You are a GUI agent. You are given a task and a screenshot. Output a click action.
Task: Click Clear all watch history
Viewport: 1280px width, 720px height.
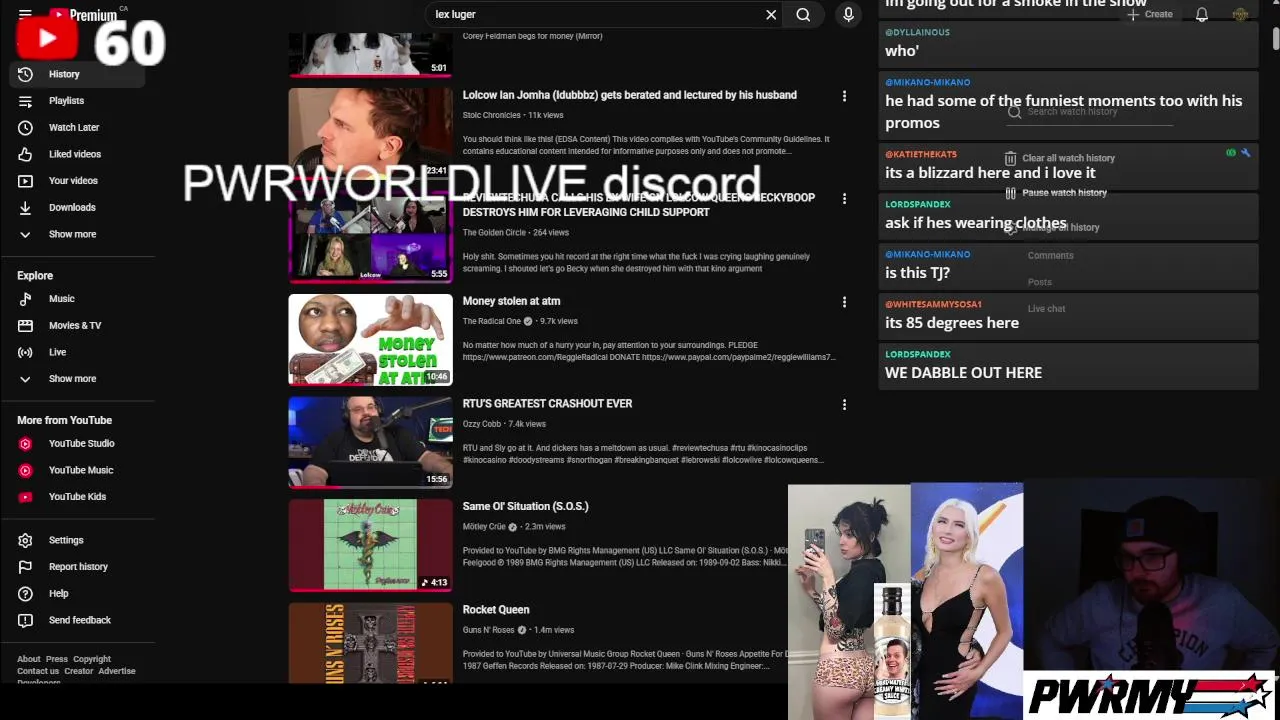click(1059, 158)
